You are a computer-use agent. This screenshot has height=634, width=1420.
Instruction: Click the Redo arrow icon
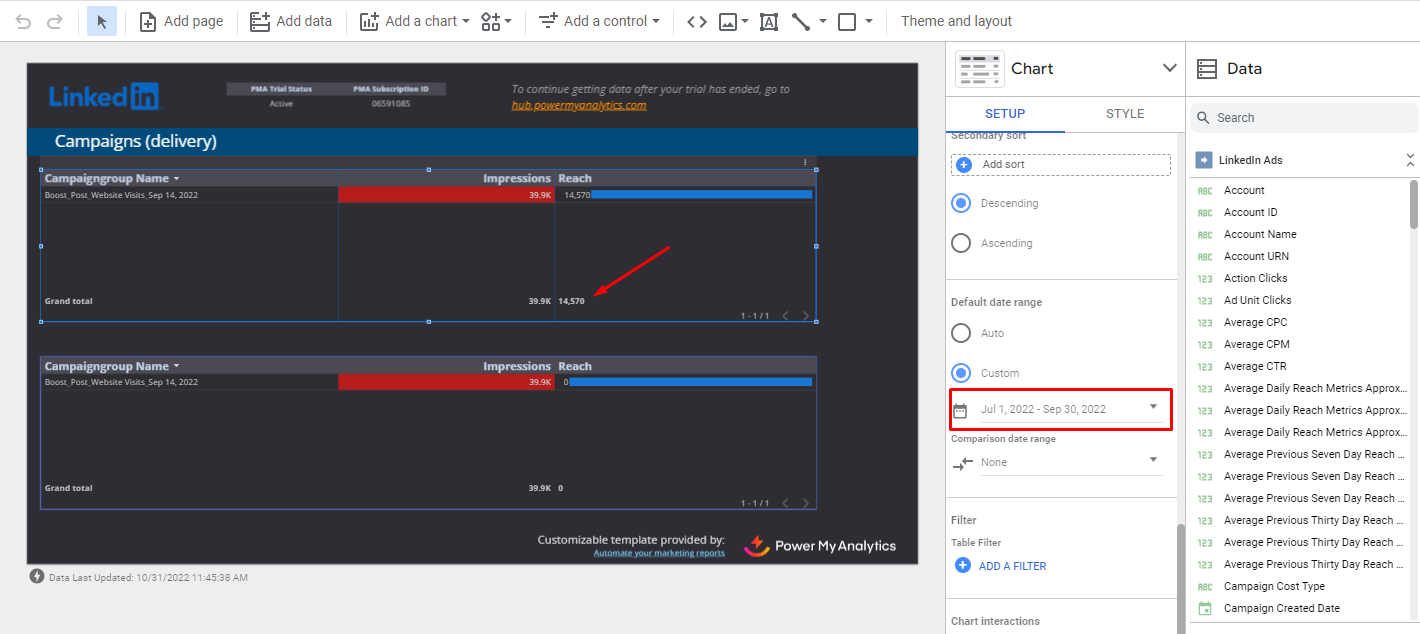click(x=55, y=21)
